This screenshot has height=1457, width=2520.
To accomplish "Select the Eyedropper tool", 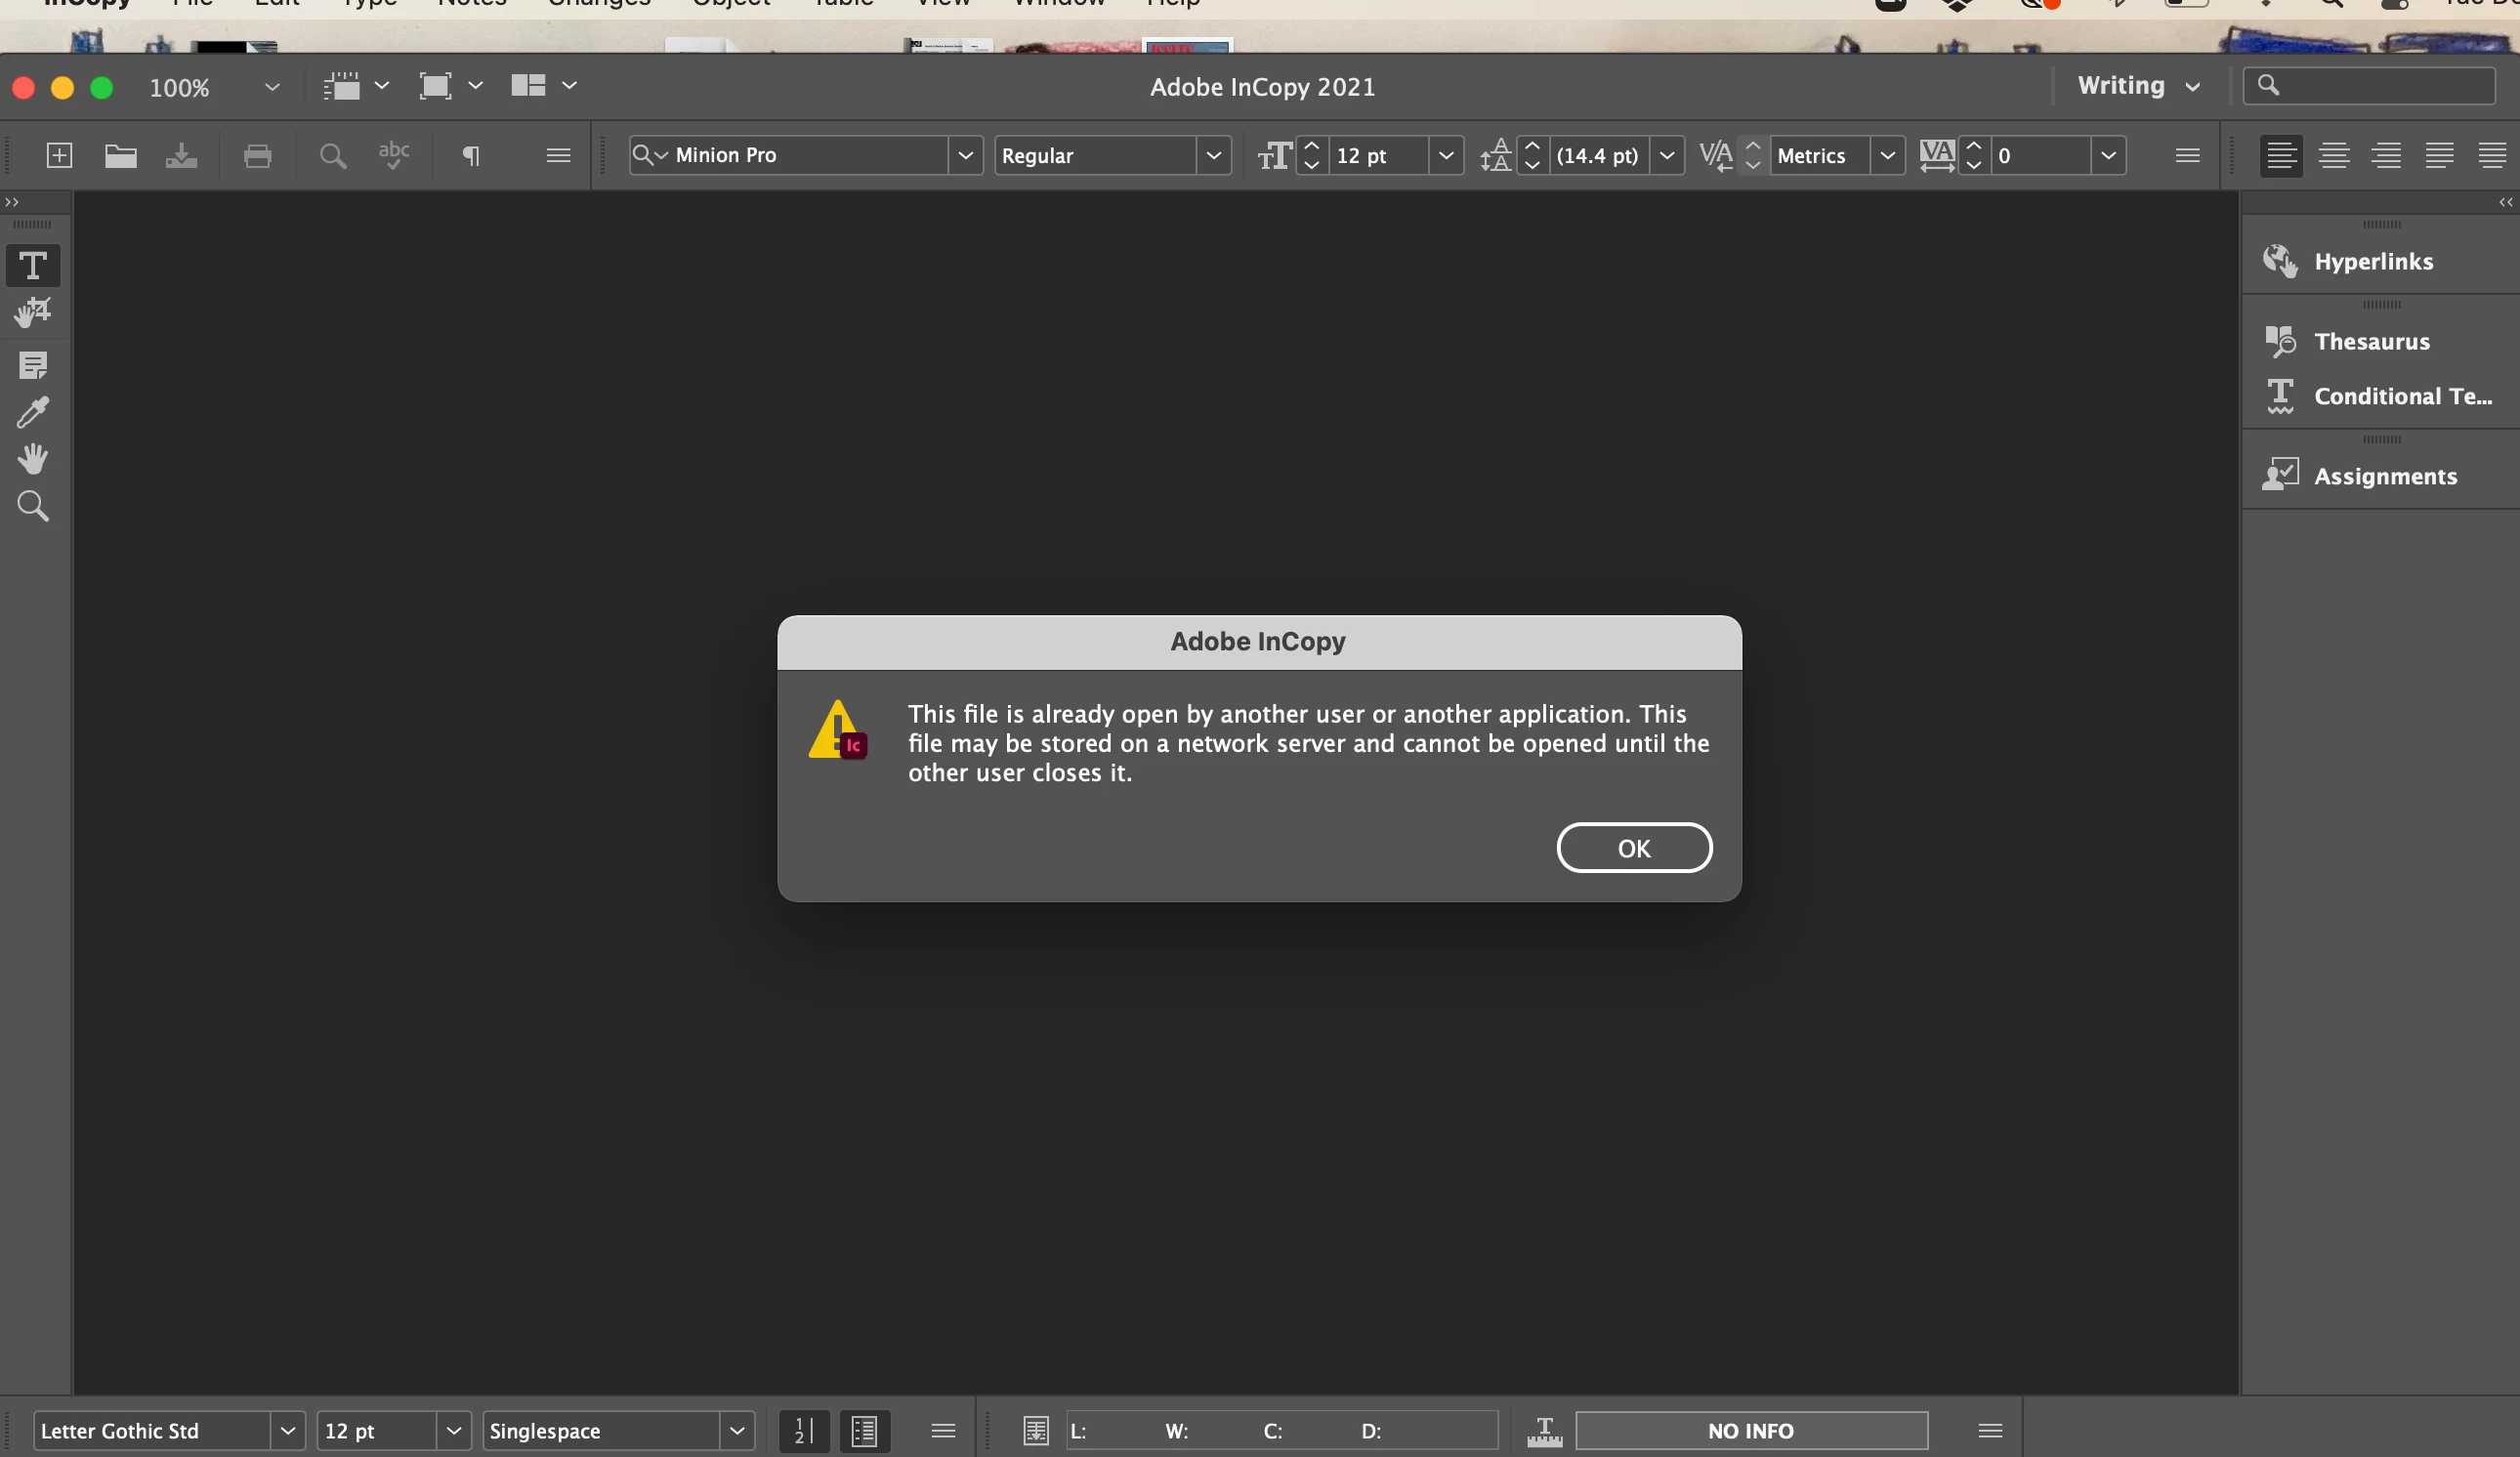I will click(32, 412).
